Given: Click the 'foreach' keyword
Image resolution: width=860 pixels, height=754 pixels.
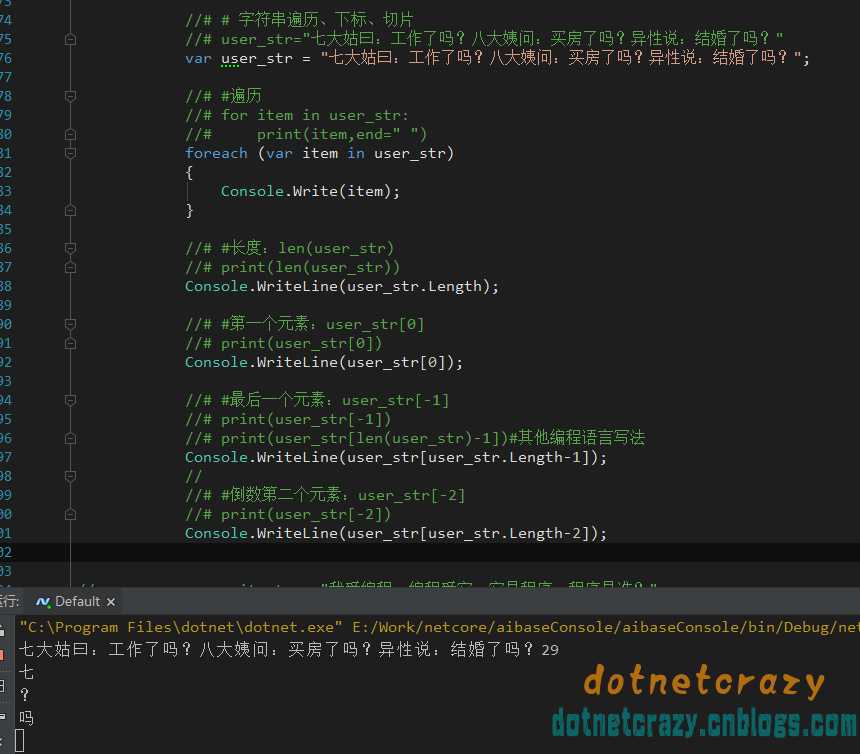Looking at the screenshot, I should [216, 153].
